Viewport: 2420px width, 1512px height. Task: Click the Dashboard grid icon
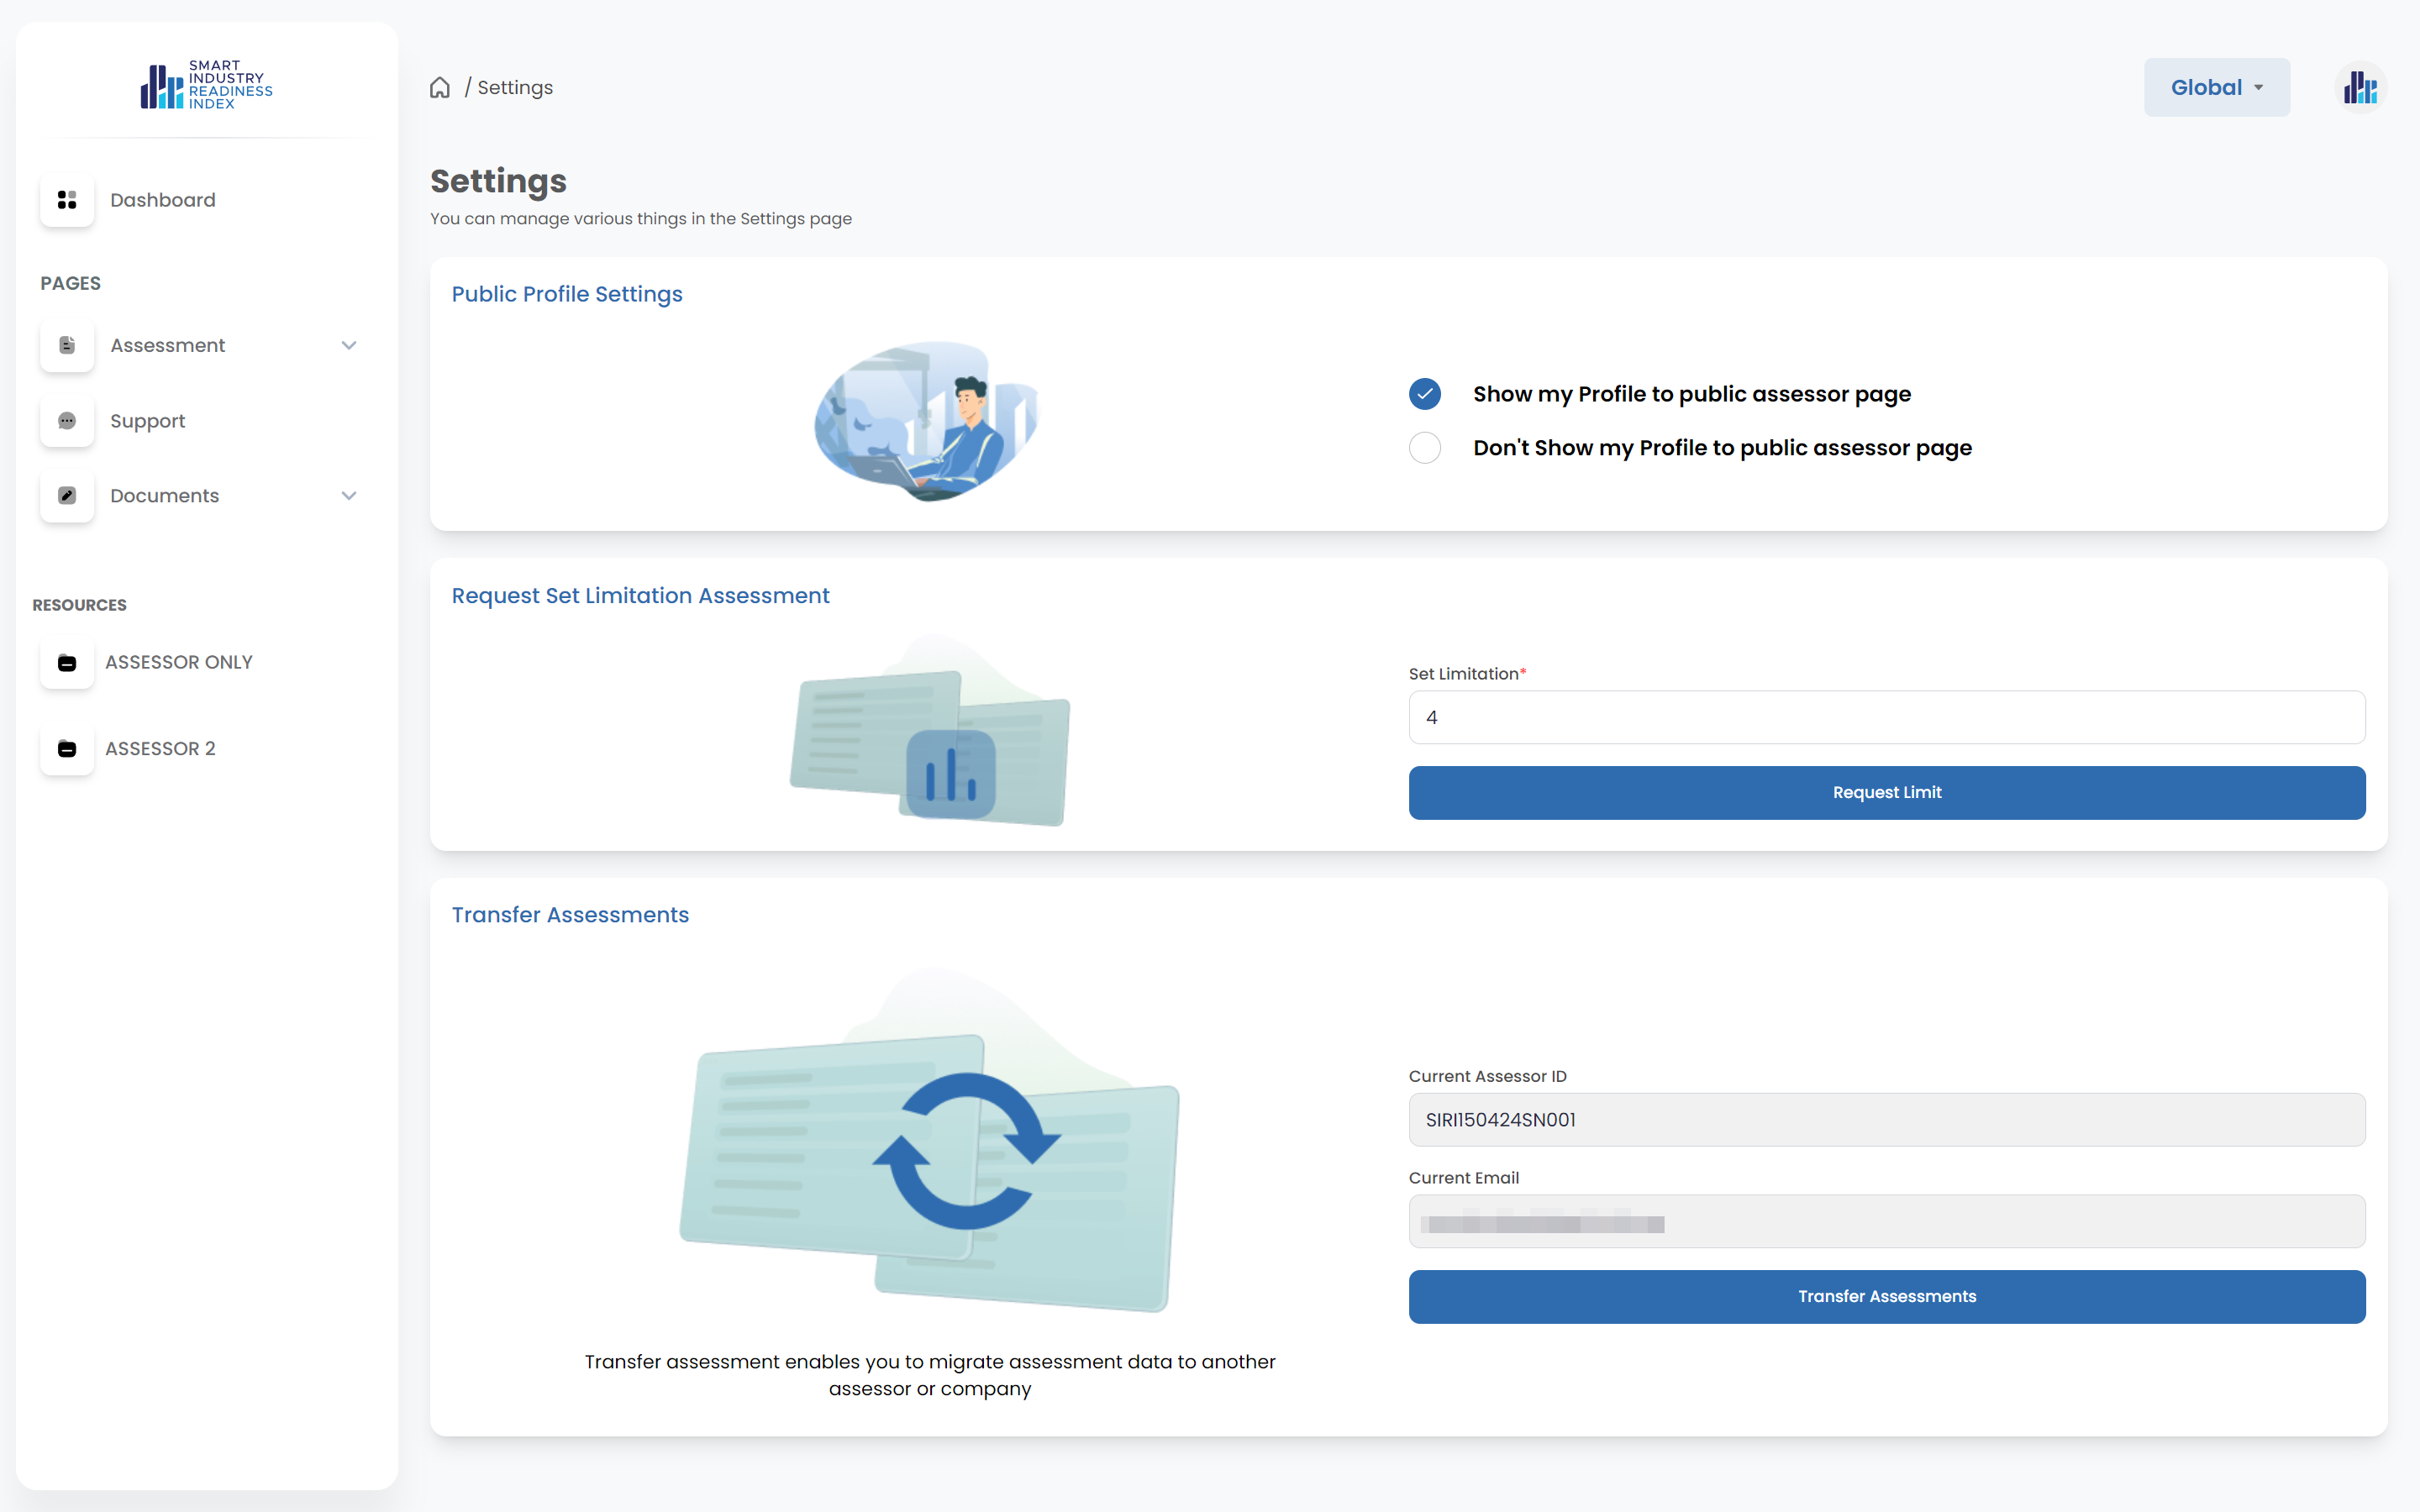67,200
